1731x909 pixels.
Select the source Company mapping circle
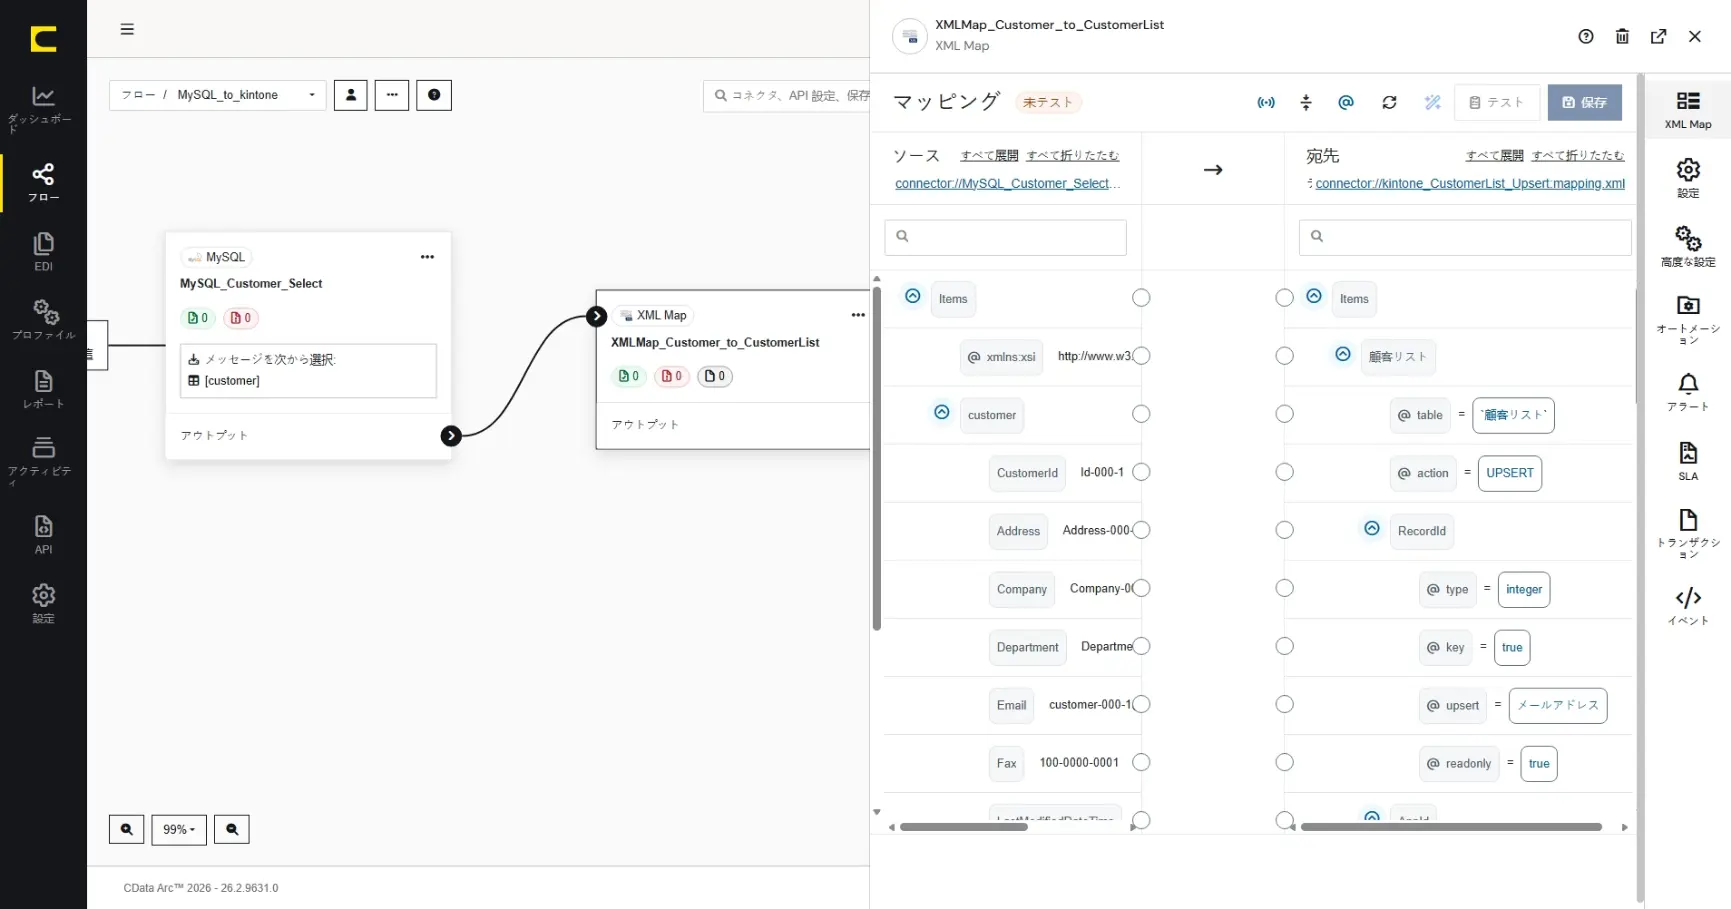[x=1141, y=588]
